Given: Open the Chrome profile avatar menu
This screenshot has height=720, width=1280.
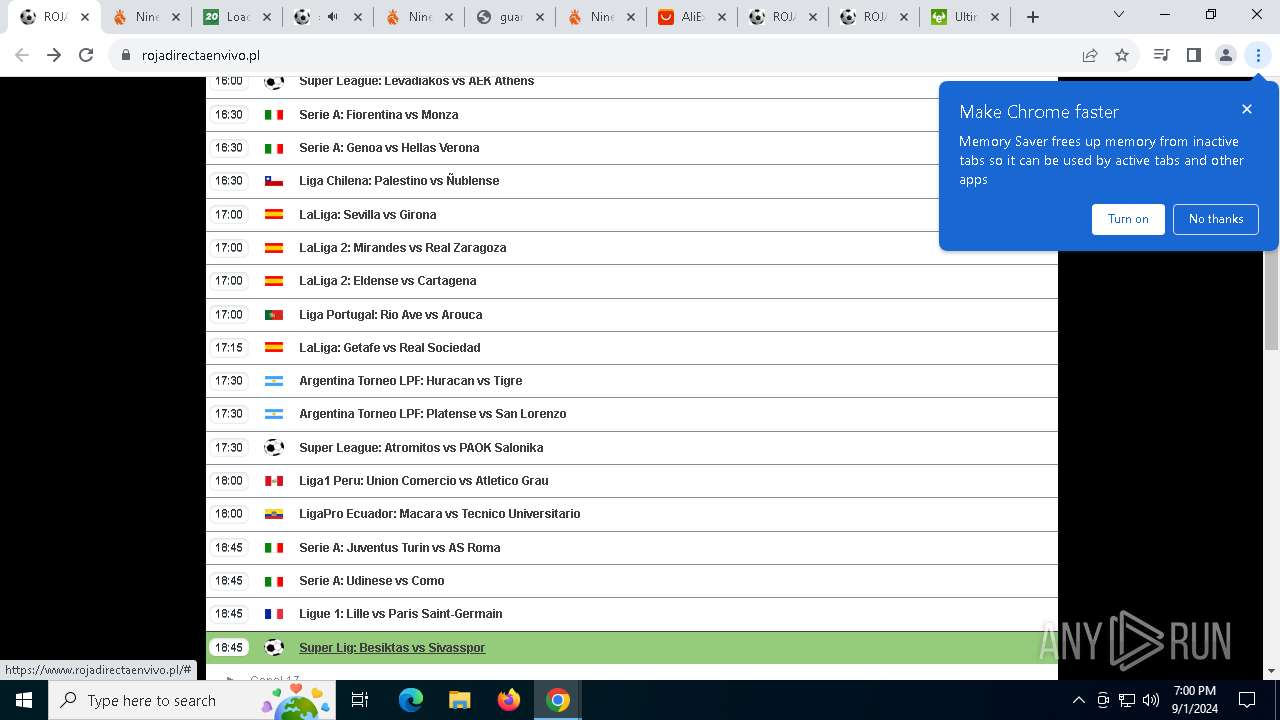Looking at the screenshot, I should coord(1226,55).
